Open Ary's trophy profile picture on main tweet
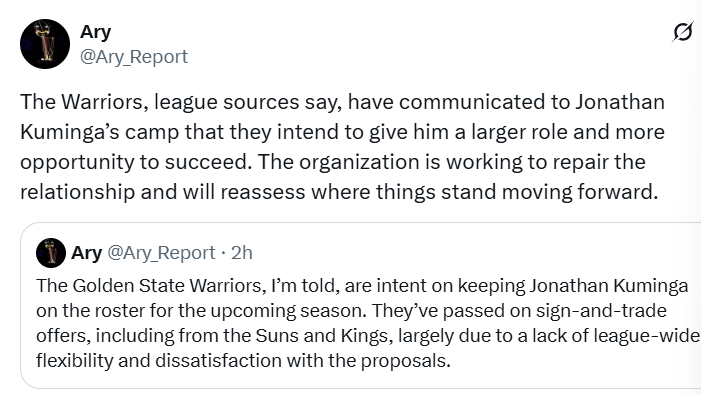 [x=45, y=44]
